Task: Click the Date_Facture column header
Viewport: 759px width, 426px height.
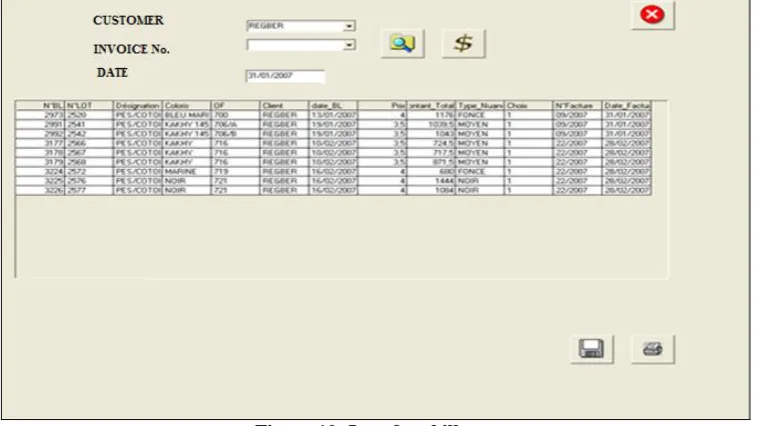Action: tap(627, 106)
